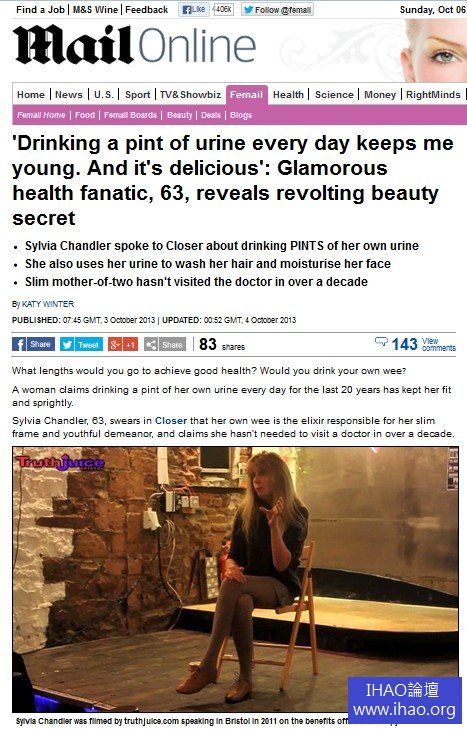The height and width of the screenshot is (729, 467).
Task: Open the Health tab
Action: 288,95
